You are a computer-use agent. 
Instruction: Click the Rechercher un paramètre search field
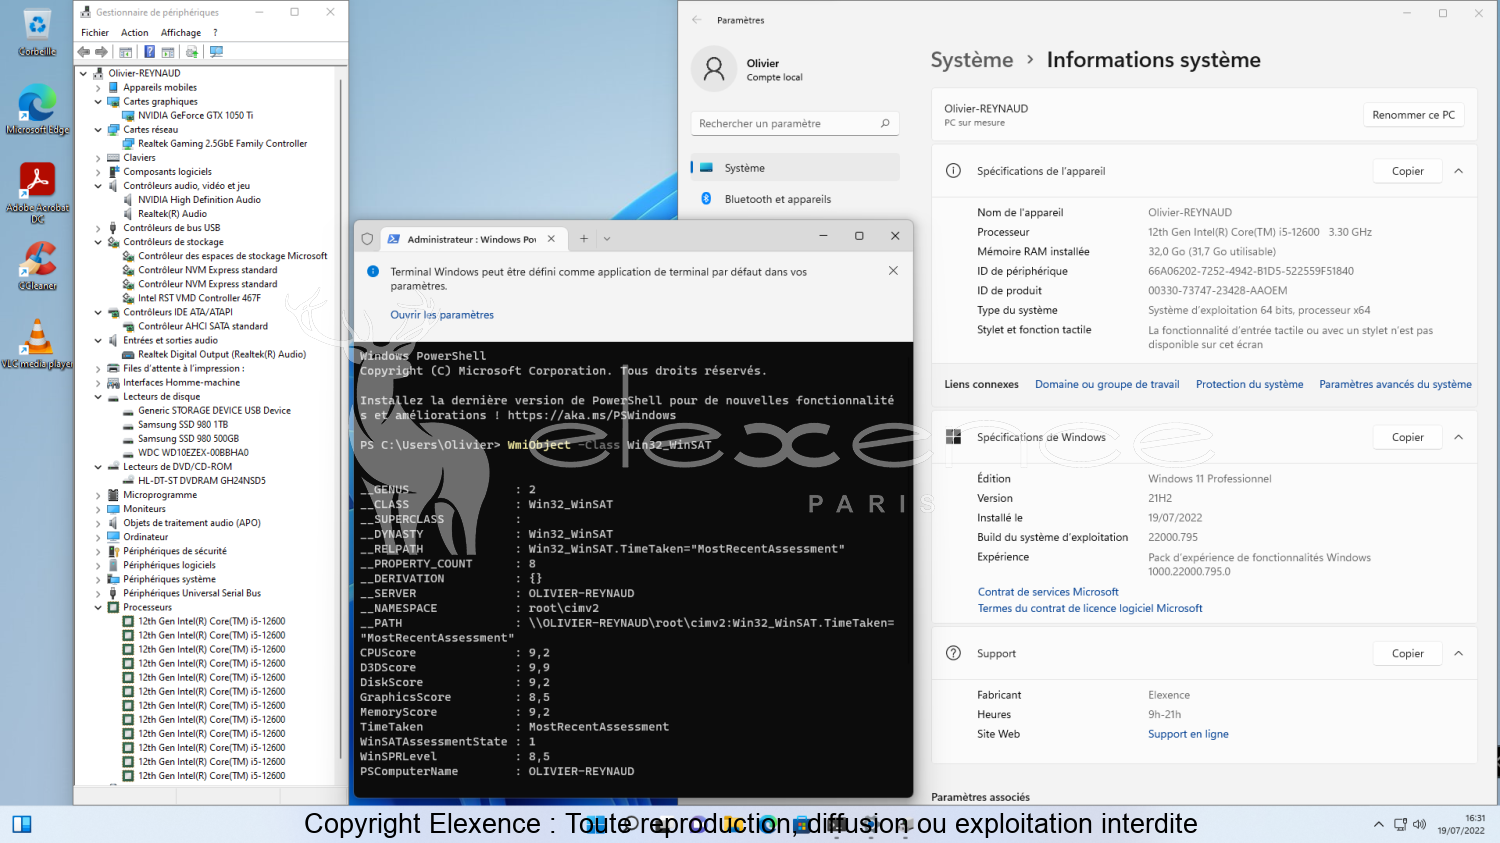(795, 123)
